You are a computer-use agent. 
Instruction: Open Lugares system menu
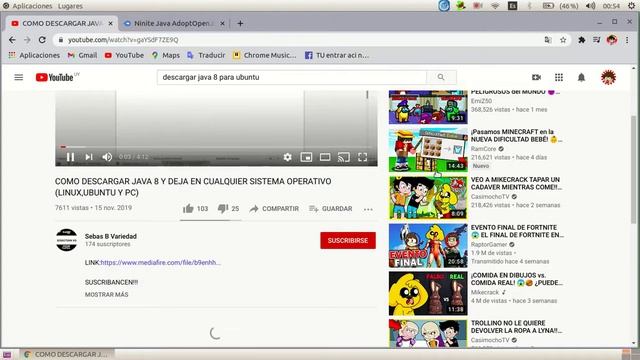tap(70, 6)
